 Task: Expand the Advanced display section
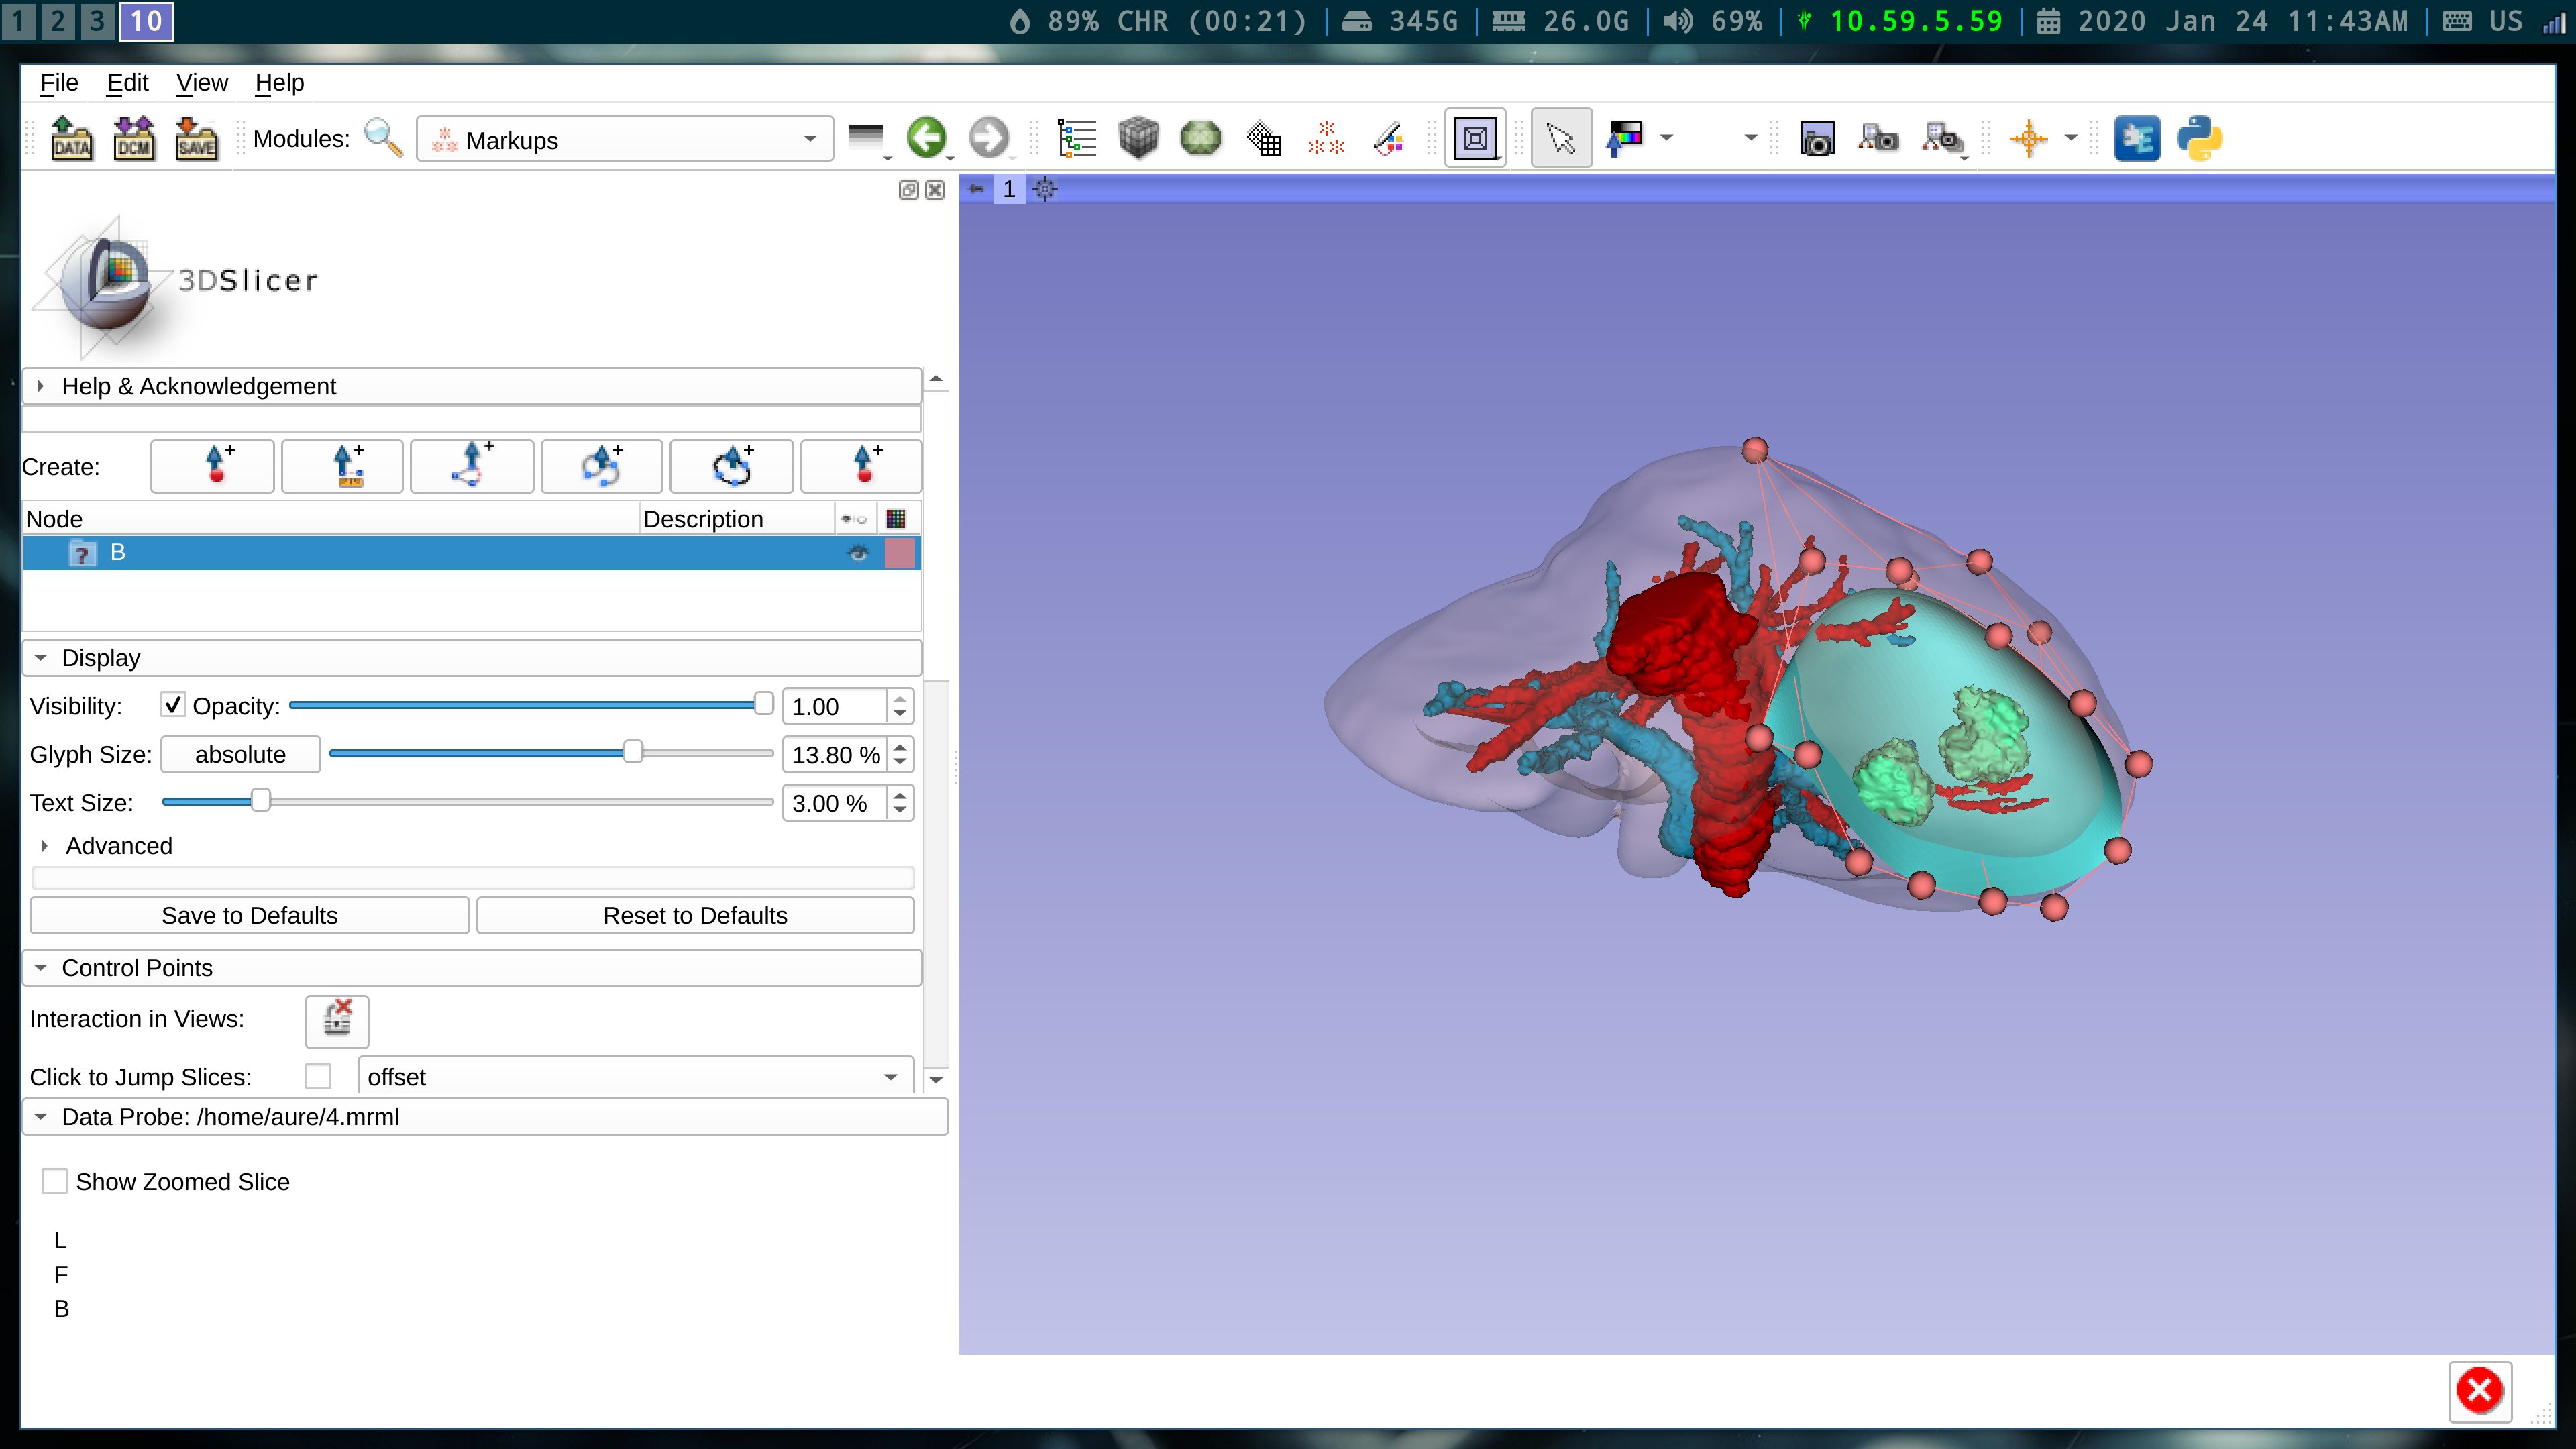click(x=119, y=845)
